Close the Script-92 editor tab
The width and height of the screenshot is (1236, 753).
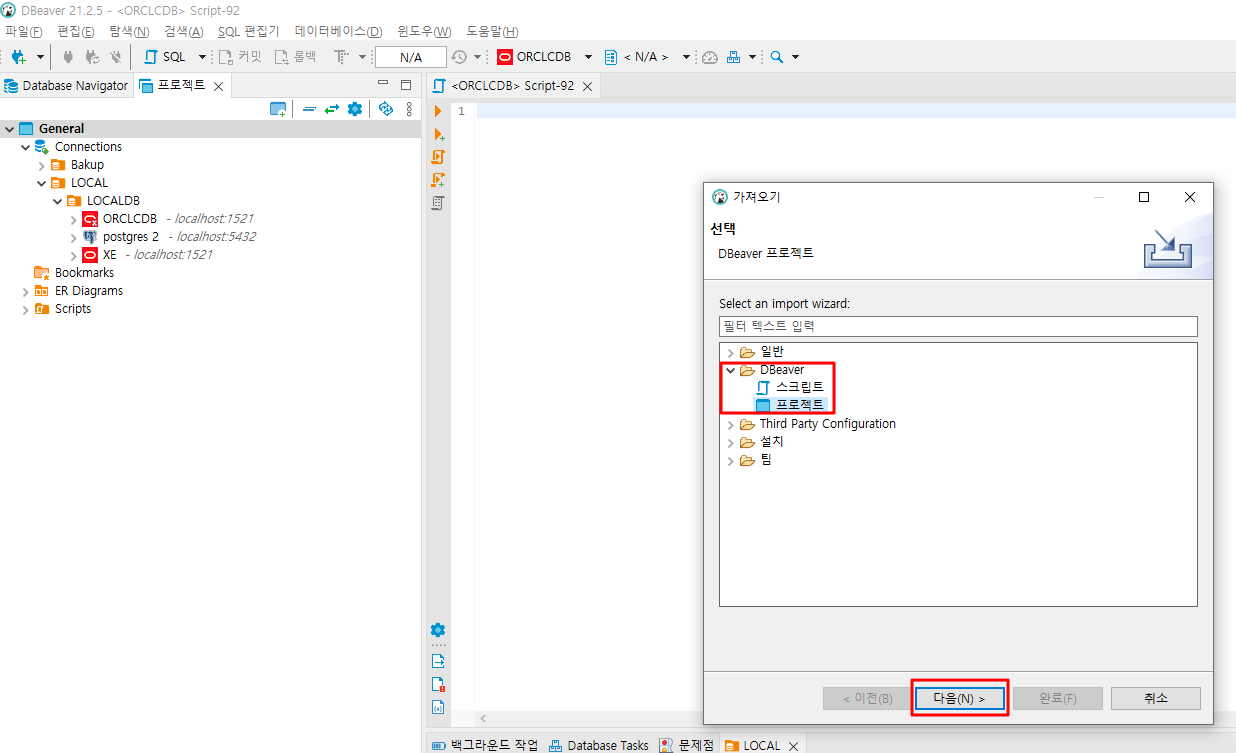(x=587, y=87)
